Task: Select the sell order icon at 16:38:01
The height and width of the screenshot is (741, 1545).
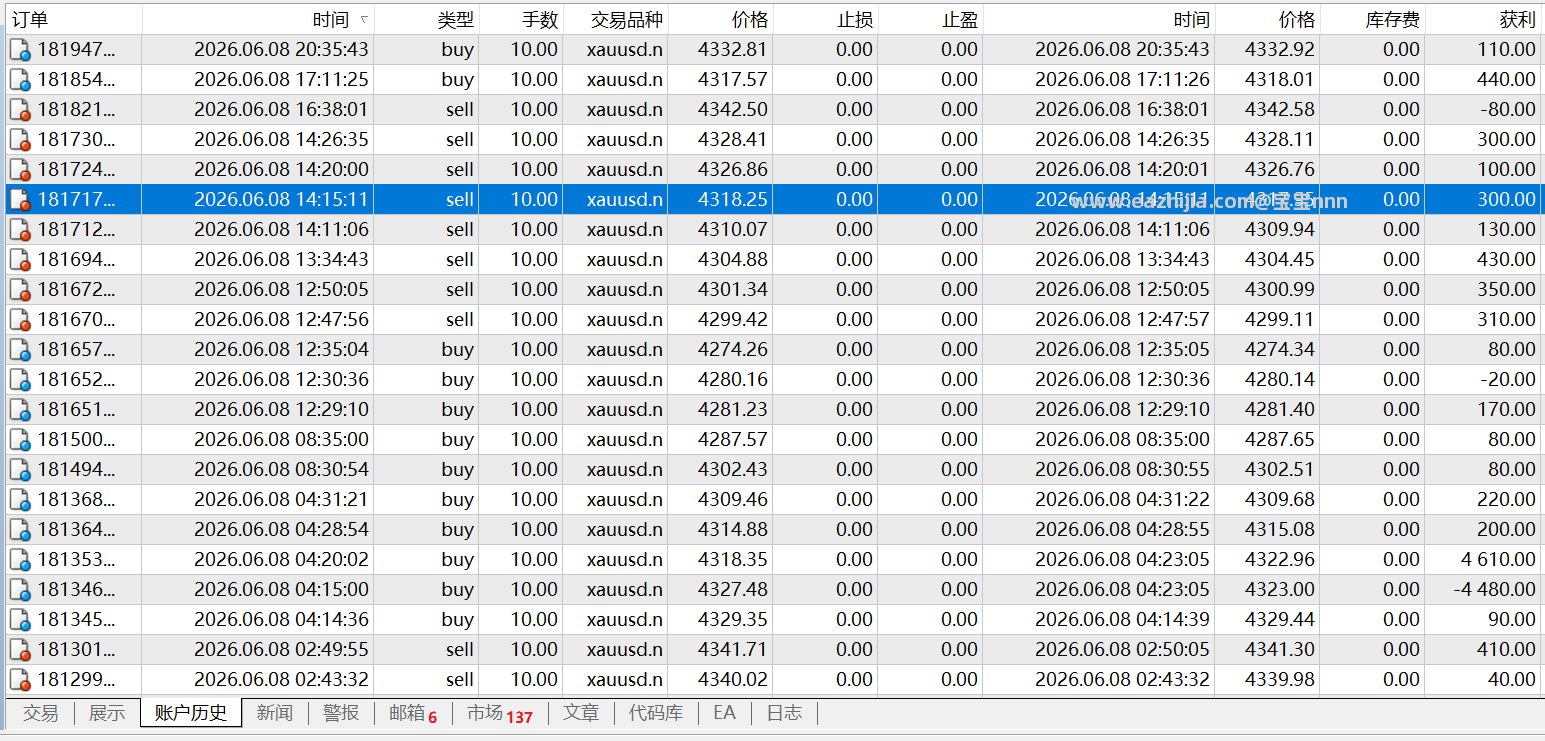Action: point(19,110)
